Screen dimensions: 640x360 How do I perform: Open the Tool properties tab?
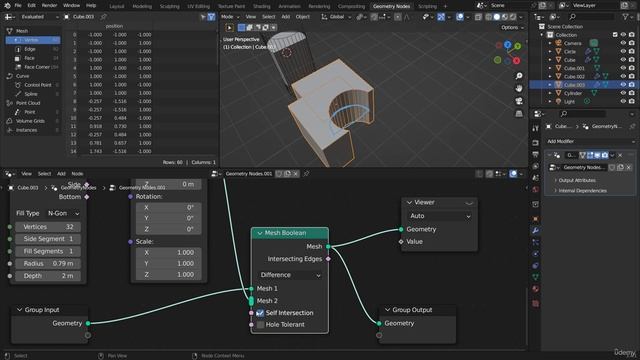[x=535, y=129]
